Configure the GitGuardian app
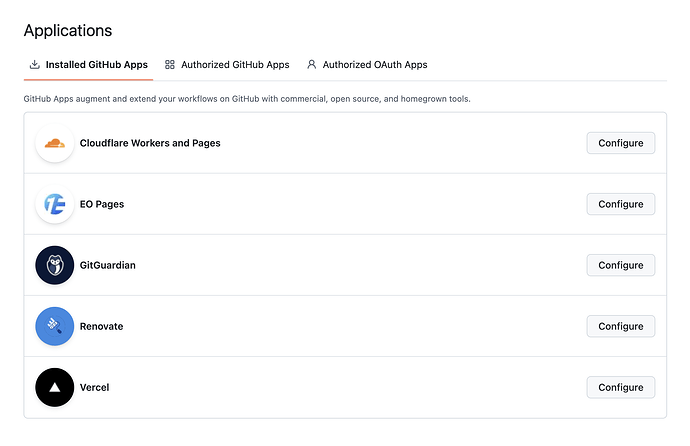The height and width of the screenshot is (446, 690). [x=620, y=265]
